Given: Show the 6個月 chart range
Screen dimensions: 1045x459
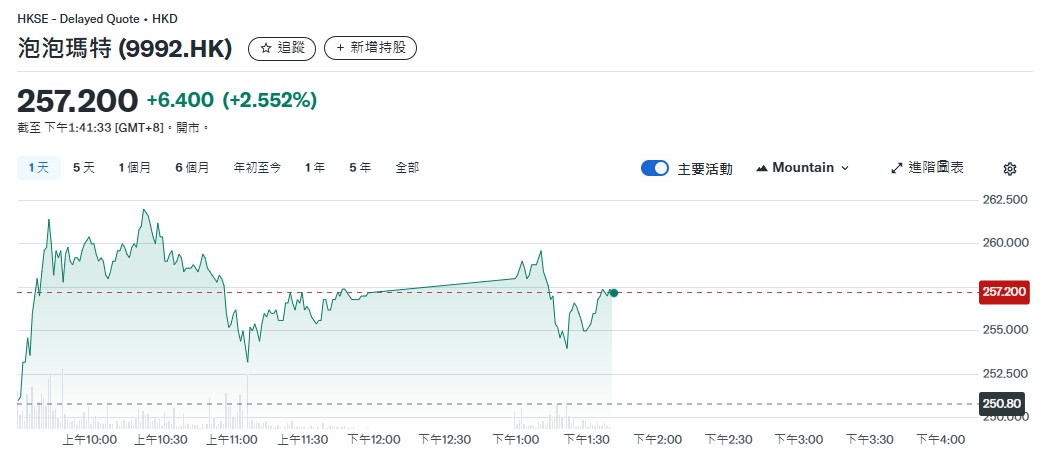Looking at the screenshot, I should [192, 168].
